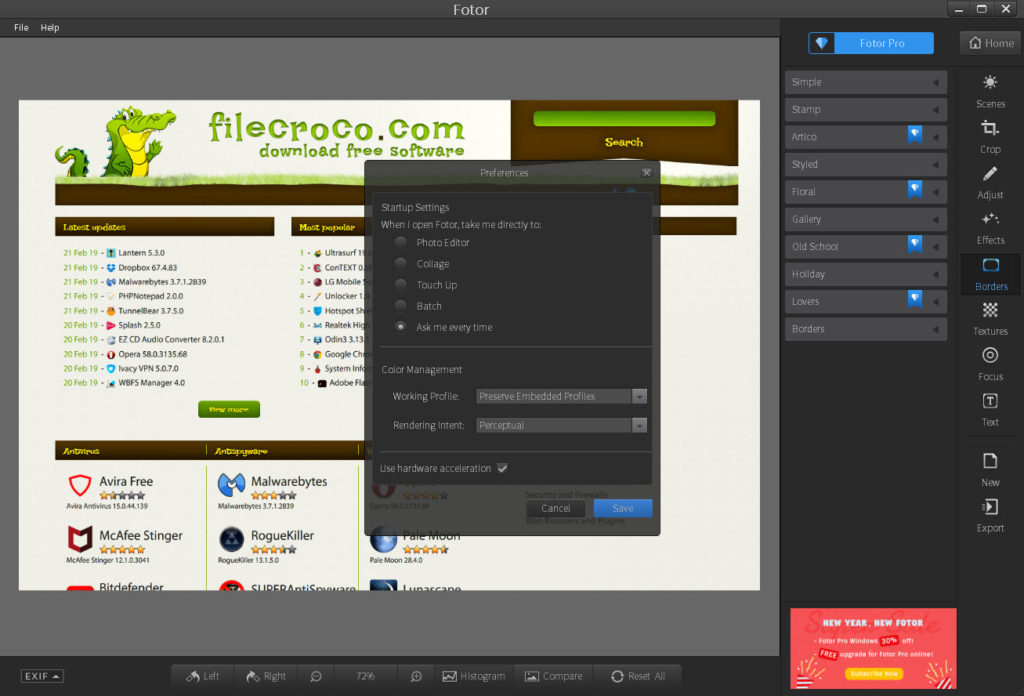
Task: Click Pro badge on Artico category
Action: coord(915,134)
